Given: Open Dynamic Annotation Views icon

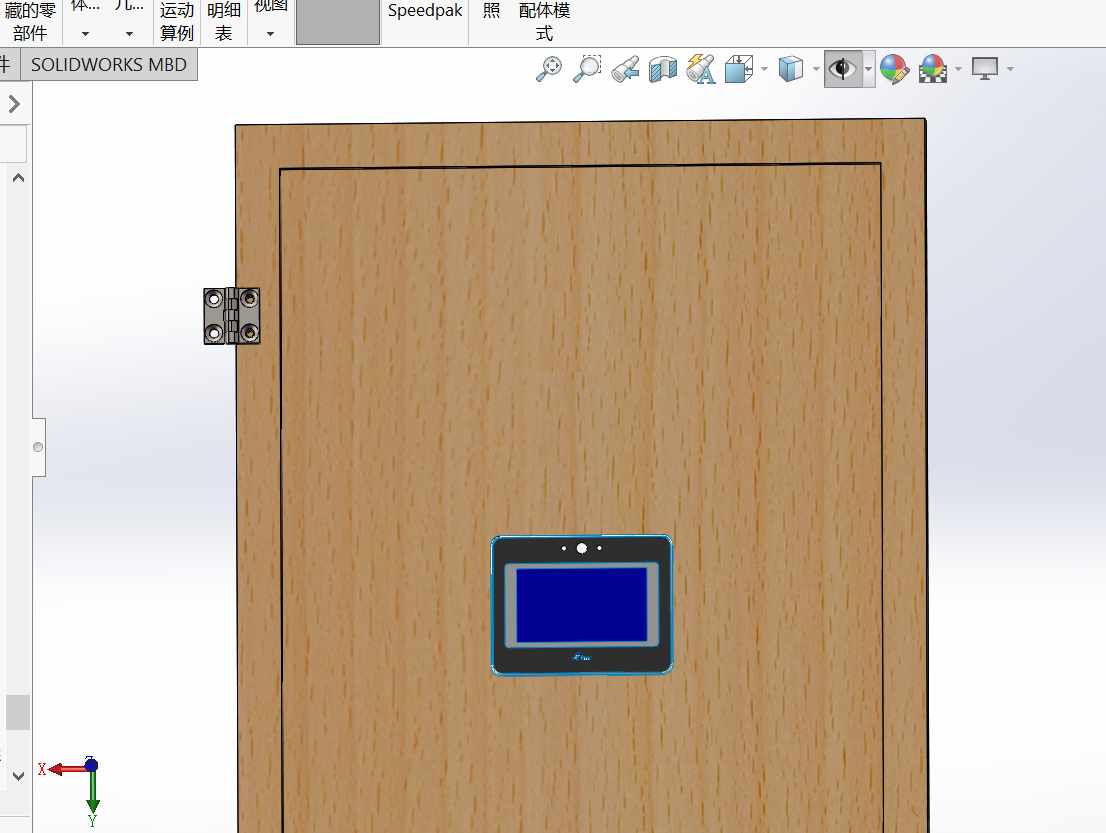Looking at the screenshot, I should point(700,69).
